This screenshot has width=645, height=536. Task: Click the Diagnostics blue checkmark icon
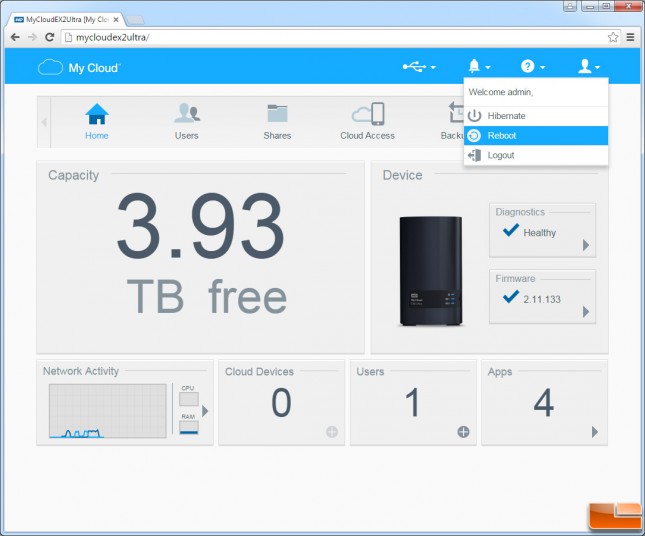point(510,230)
